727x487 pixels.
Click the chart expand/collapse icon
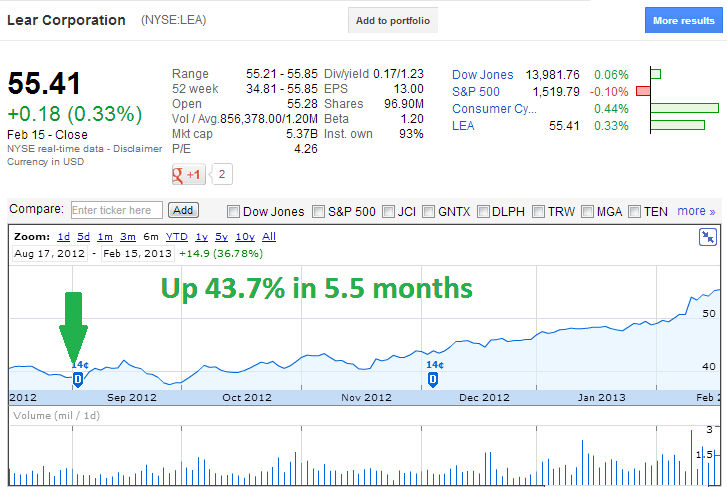708,237
